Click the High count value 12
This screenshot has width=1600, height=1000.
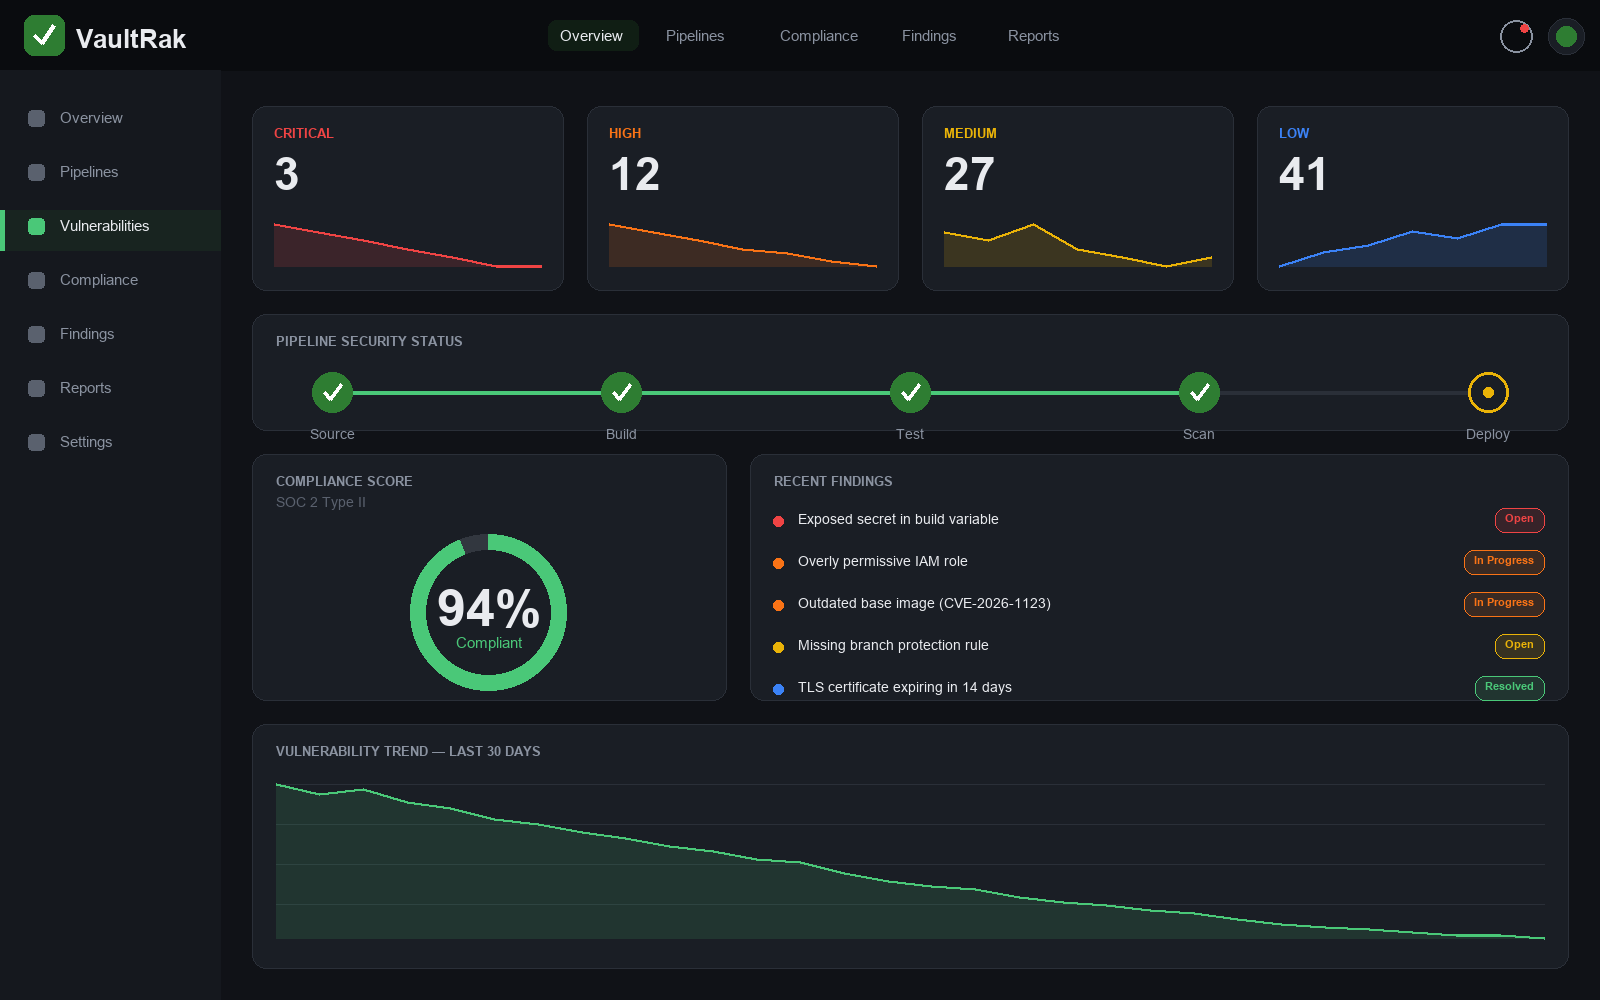[x=635, y=175]
